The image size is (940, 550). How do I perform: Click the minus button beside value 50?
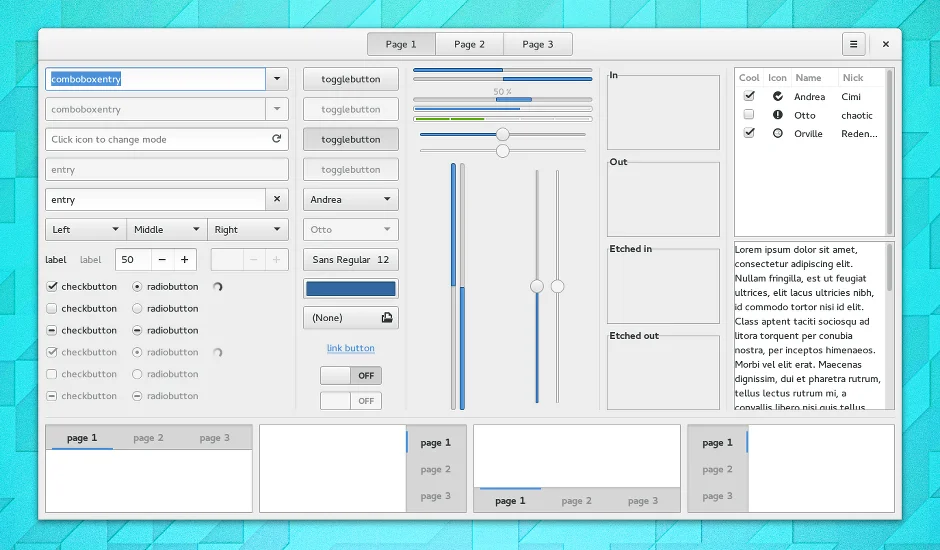[162, 260]
